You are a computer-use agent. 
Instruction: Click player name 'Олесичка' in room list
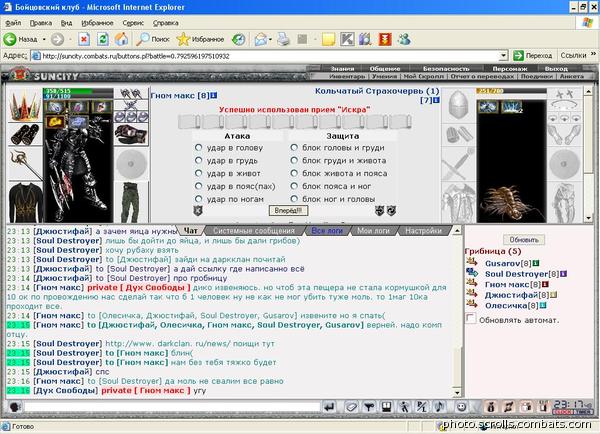(x=506, y=306)
